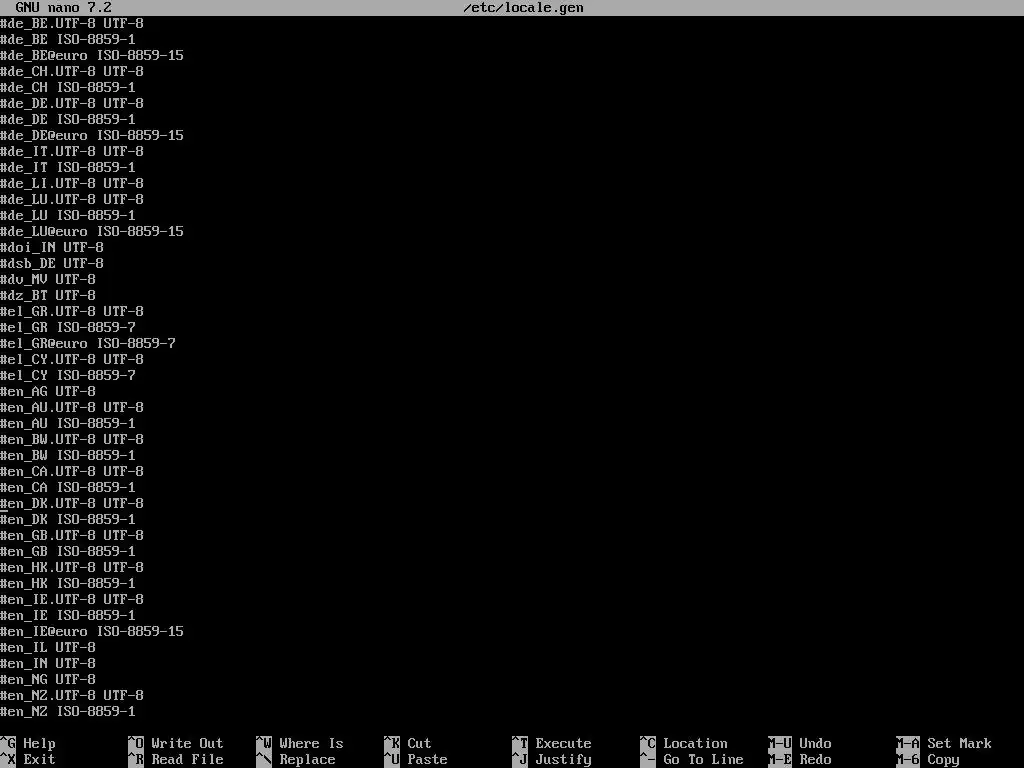This screenshot has height=768, width=1024.
Task: Click the #el_GR.UTF-8 UTF-8 line
Action: [x=72, y=312]
